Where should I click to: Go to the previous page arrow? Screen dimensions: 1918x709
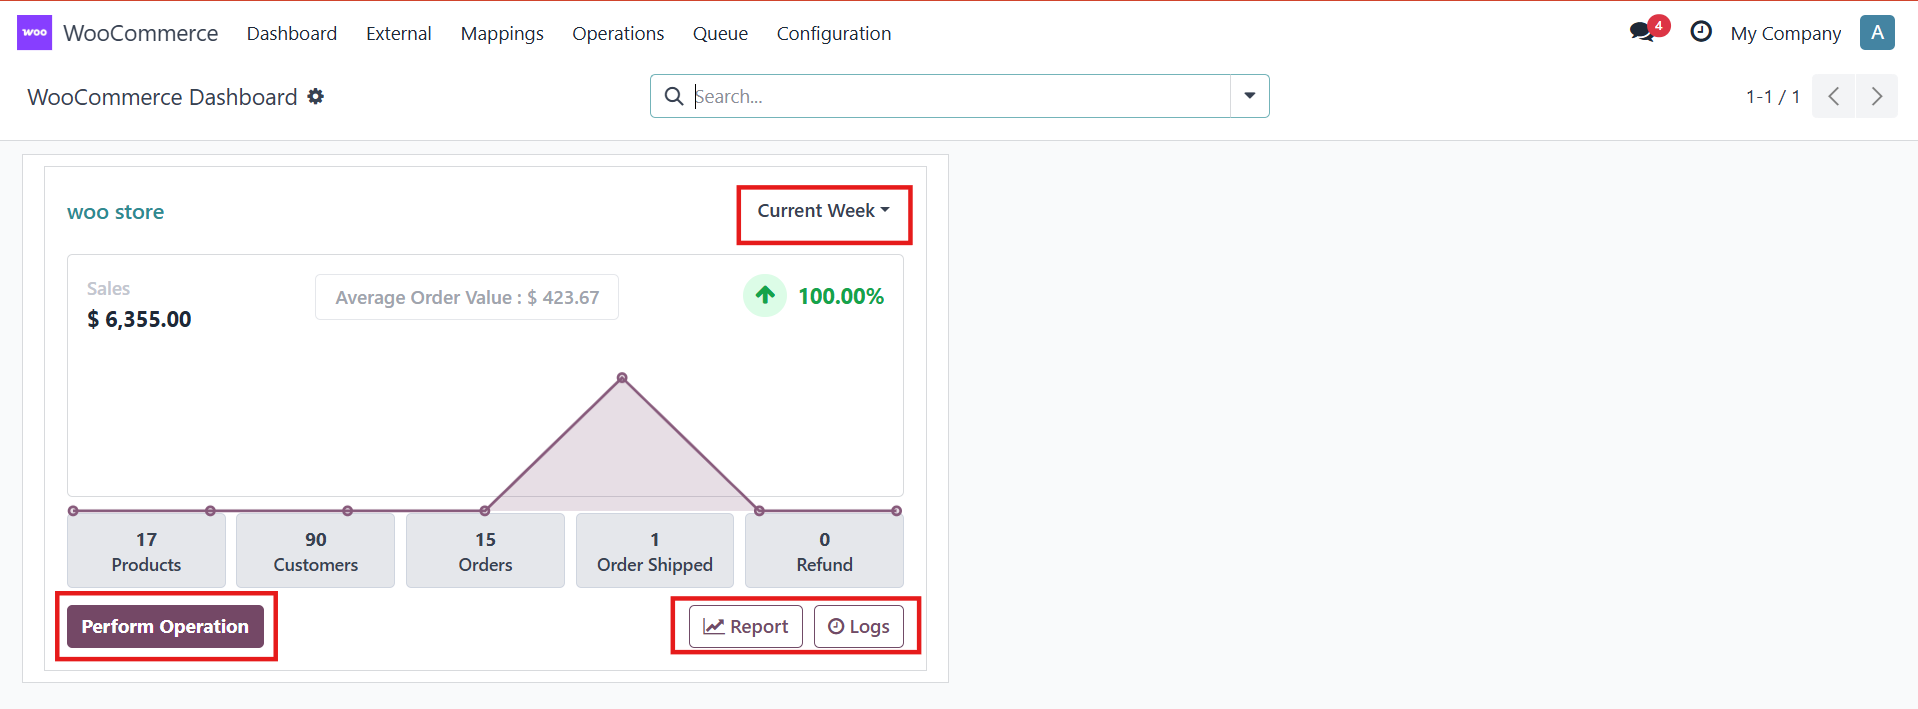[1833, 96]
